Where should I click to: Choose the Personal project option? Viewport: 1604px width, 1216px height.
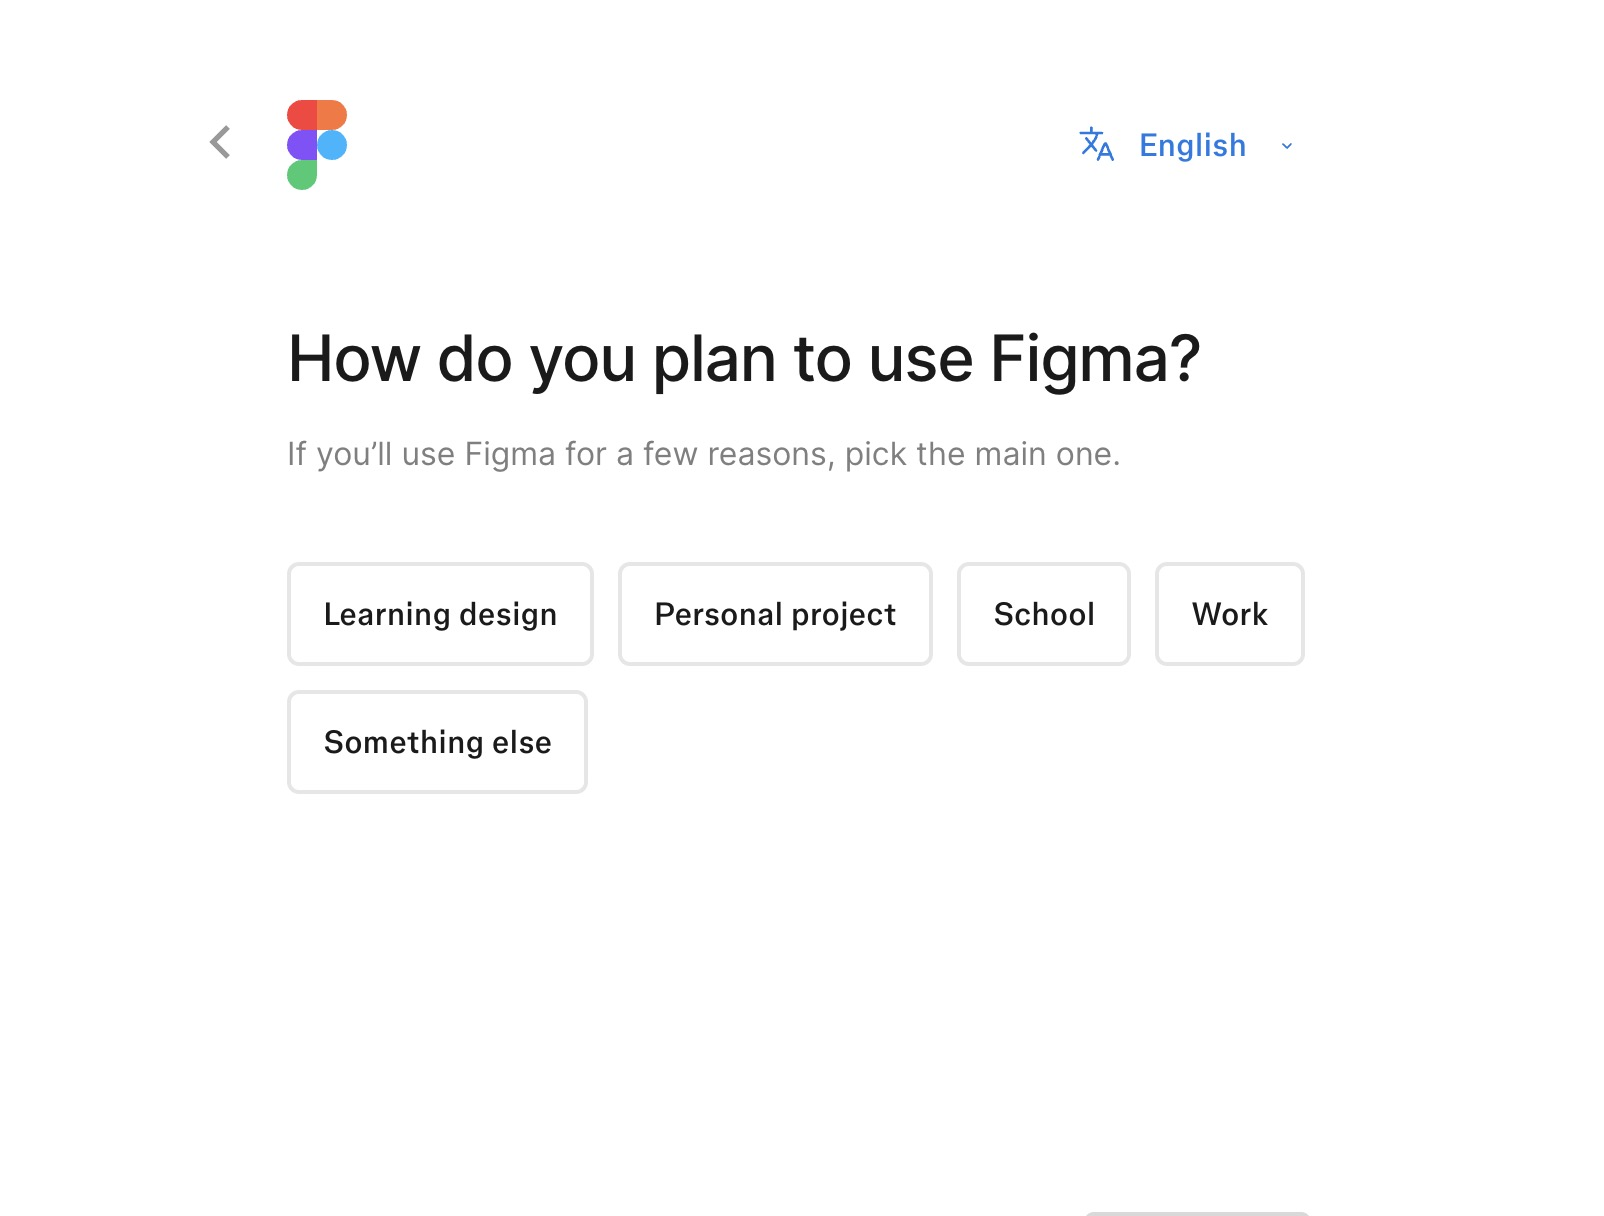tap(775, 614)
